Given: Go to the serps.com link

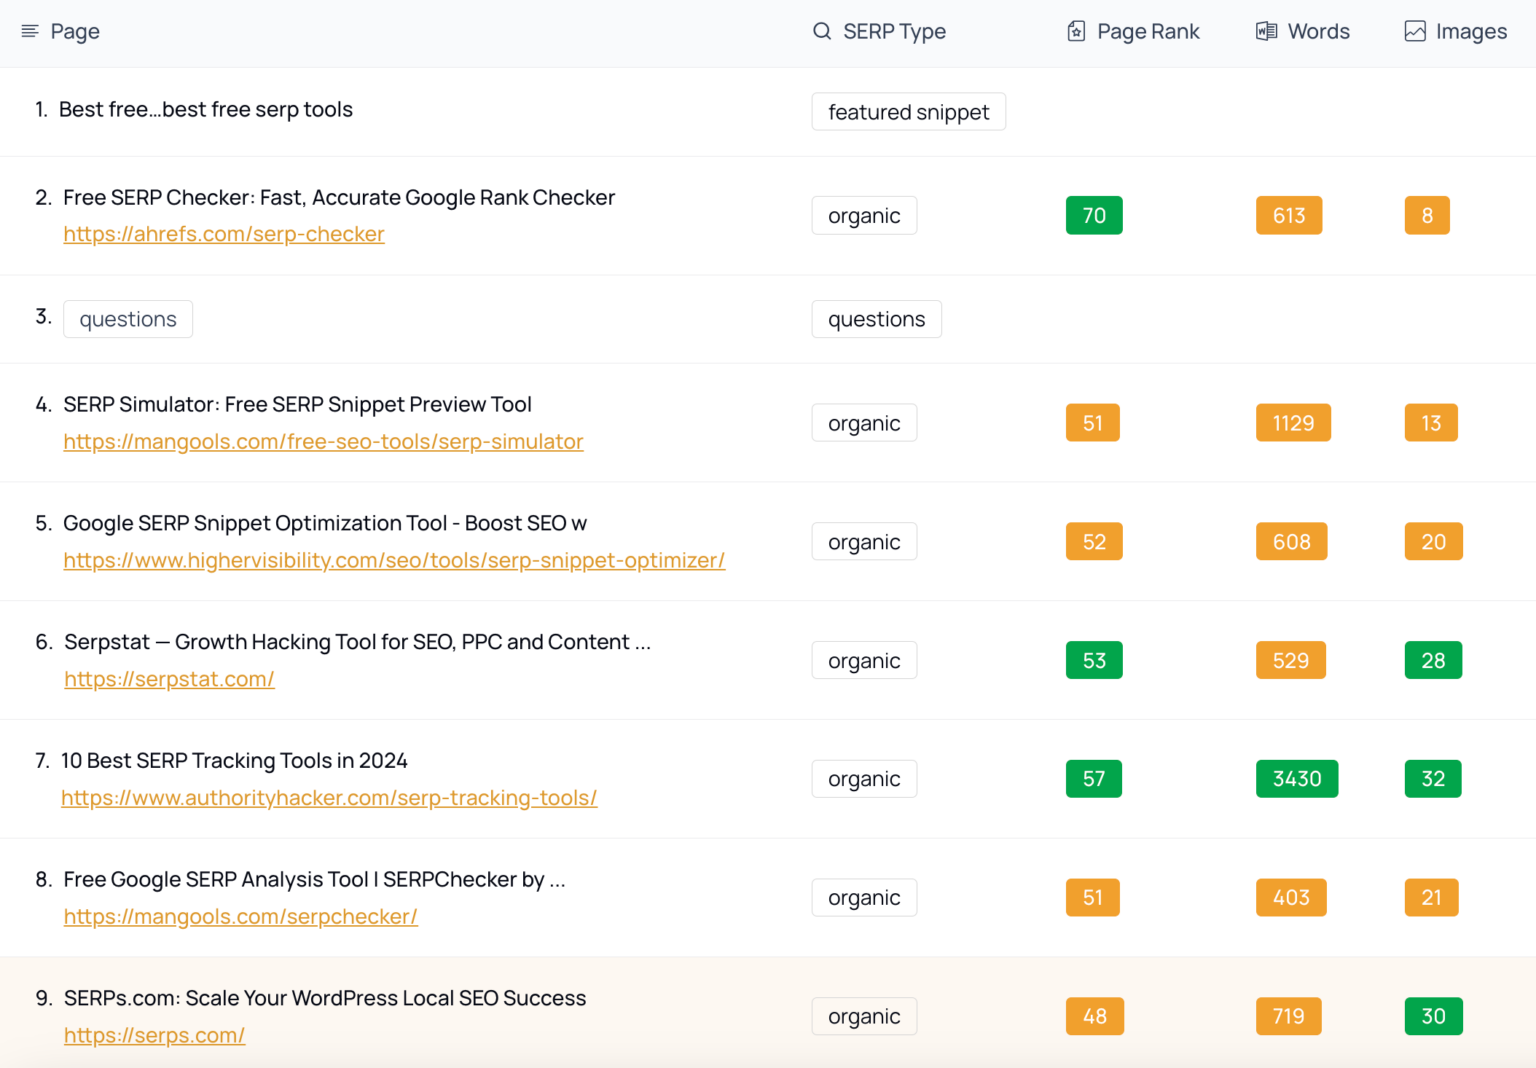Looking at the screenshot, I should [154, 1036].
